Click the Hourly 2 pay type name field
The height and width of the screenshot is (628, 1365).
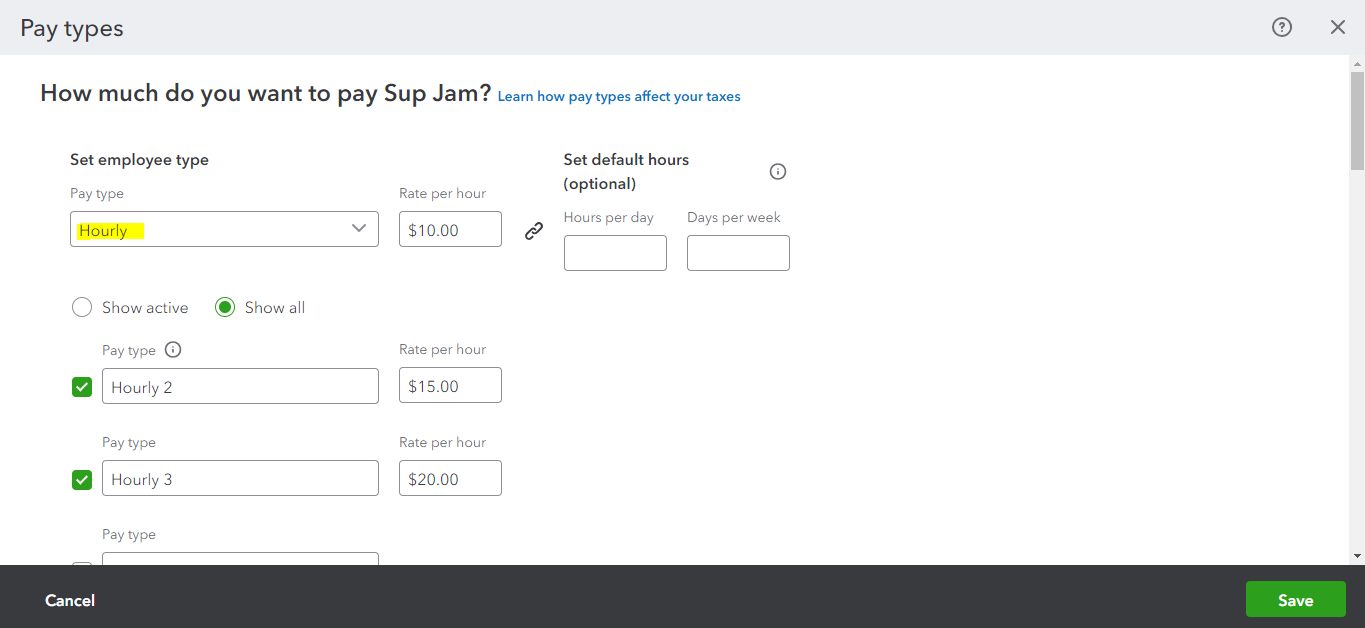coord(240,387)
